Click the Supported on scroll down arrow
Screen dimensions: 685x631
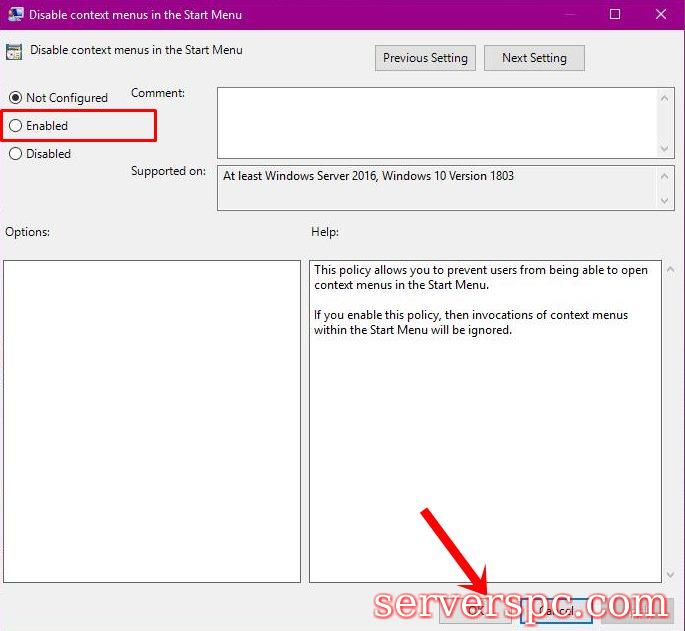tap(666, 201)
